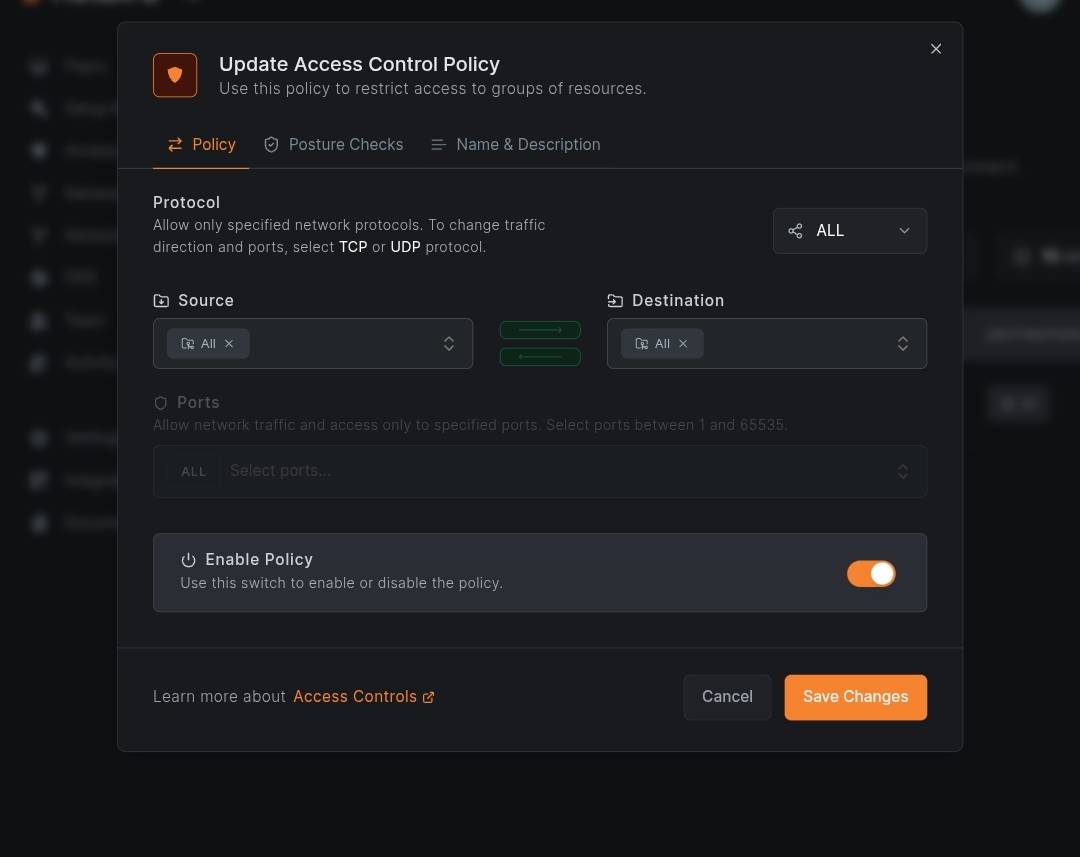Click the Source folder icon label
Screen dimensions: 1080x857
[161, 301]
